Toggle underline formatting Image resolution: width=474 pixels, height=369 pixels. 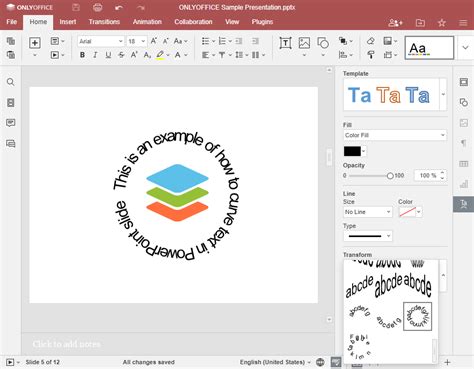[108, 55]
